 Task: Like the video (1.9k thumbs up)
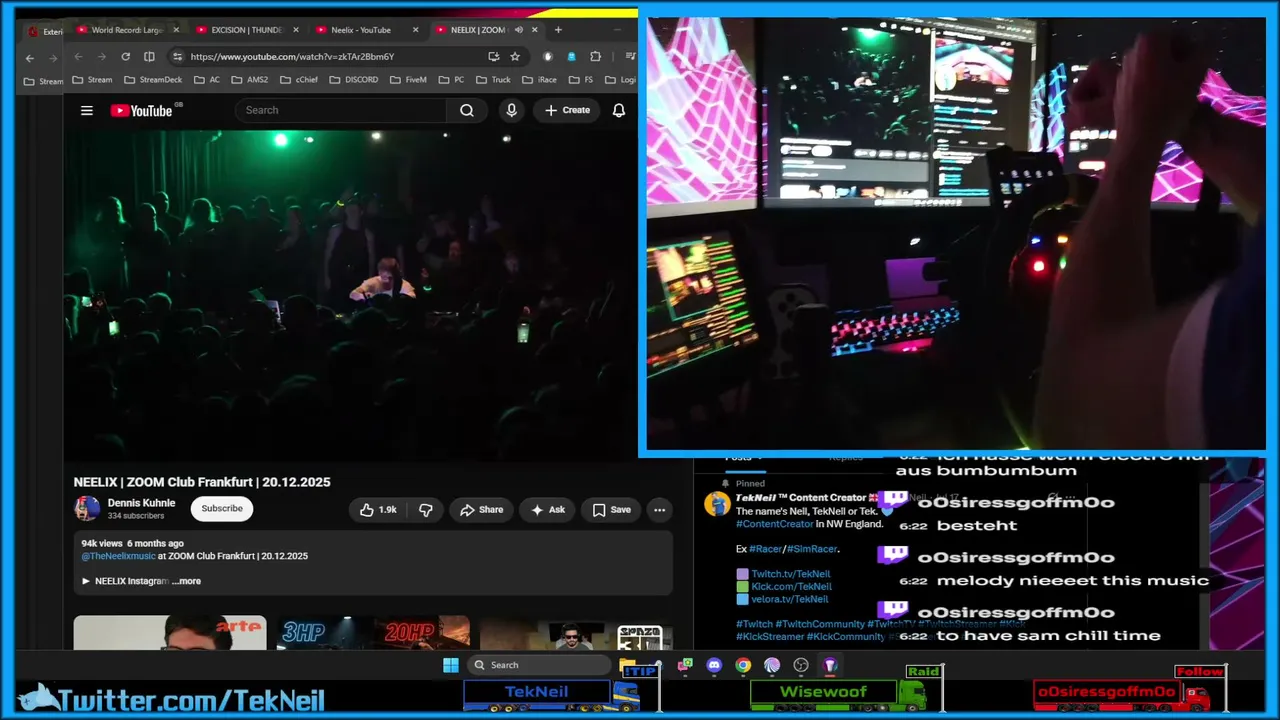pos(378,510)
